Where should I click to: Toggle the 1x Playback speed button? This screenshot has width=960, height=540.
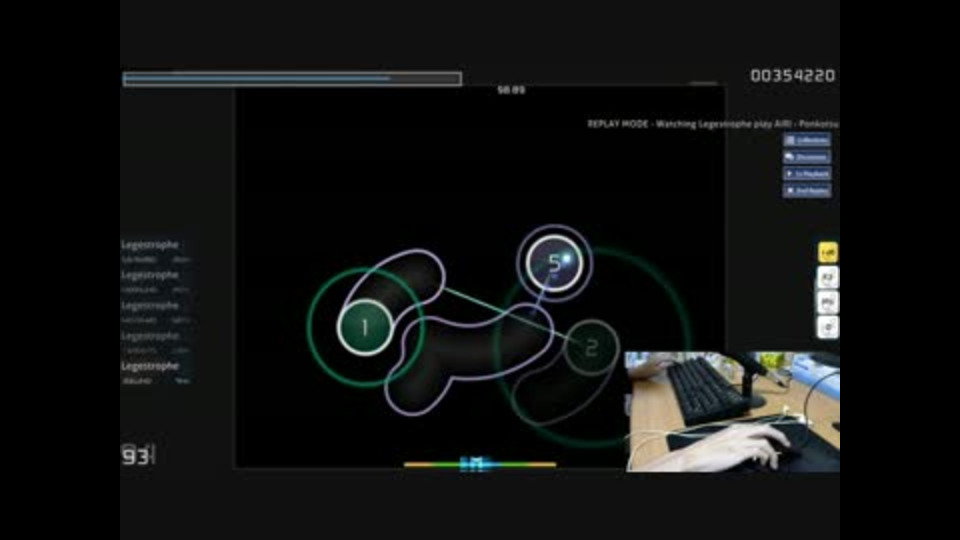click(x=807, y=174)
